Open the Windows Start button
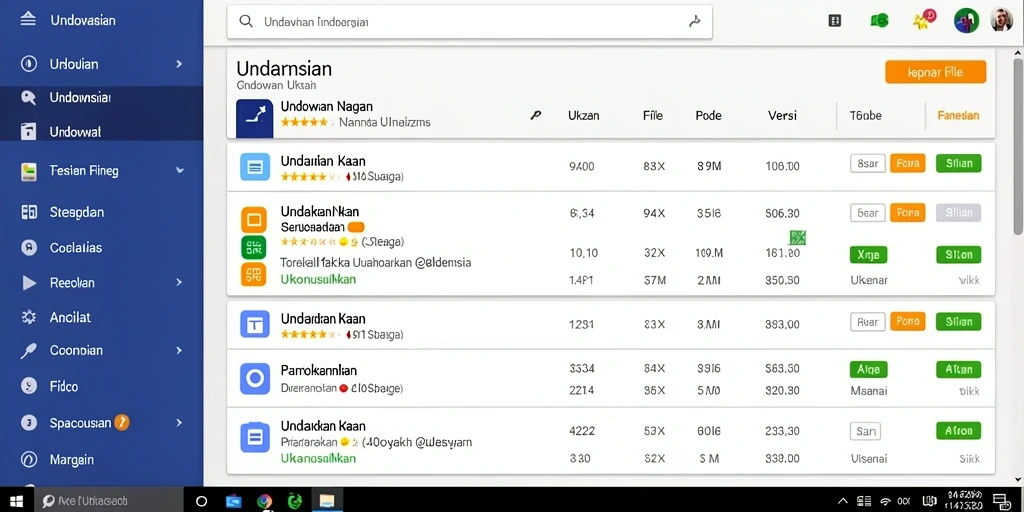The image size is (1024, 512). [x=16, y=501]
